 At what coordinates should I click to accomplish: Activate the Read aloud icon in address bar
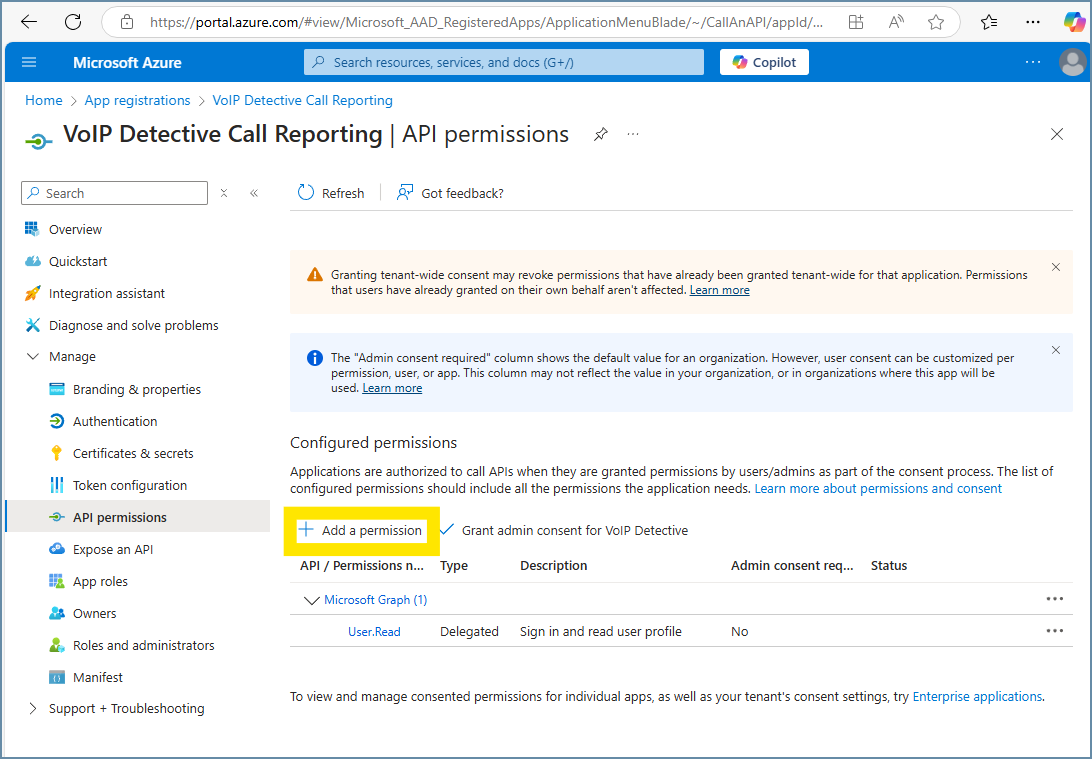point(896,22)
